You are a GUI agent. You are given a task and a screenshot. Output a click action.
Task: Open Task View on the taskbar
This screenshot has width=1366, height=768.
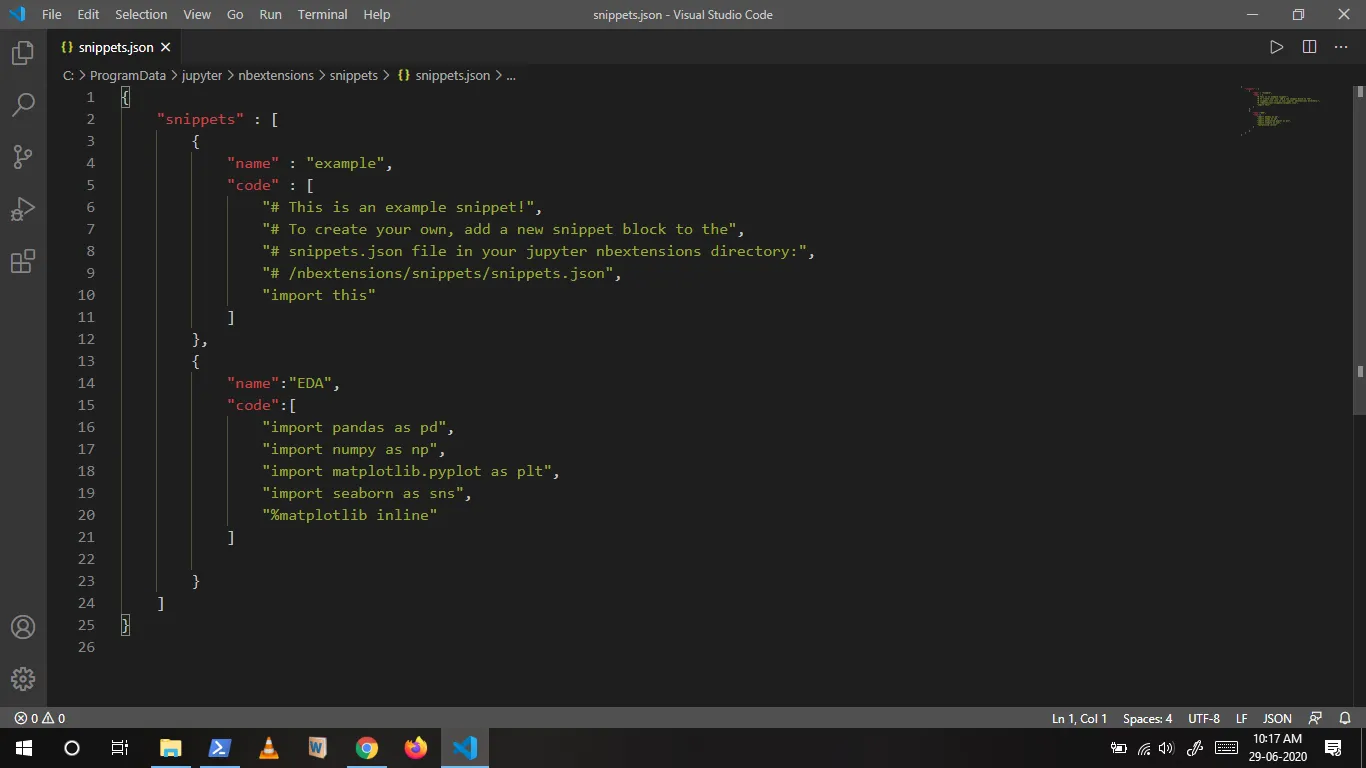pos(120,748)
